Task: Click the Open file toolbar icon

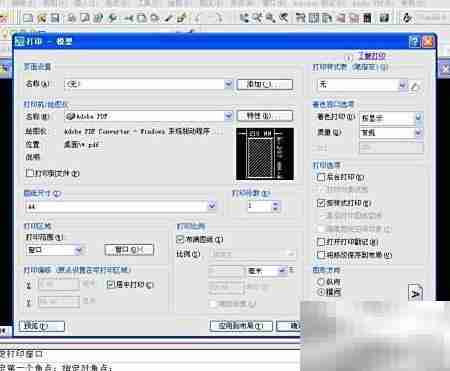Action: click(42, 18)
